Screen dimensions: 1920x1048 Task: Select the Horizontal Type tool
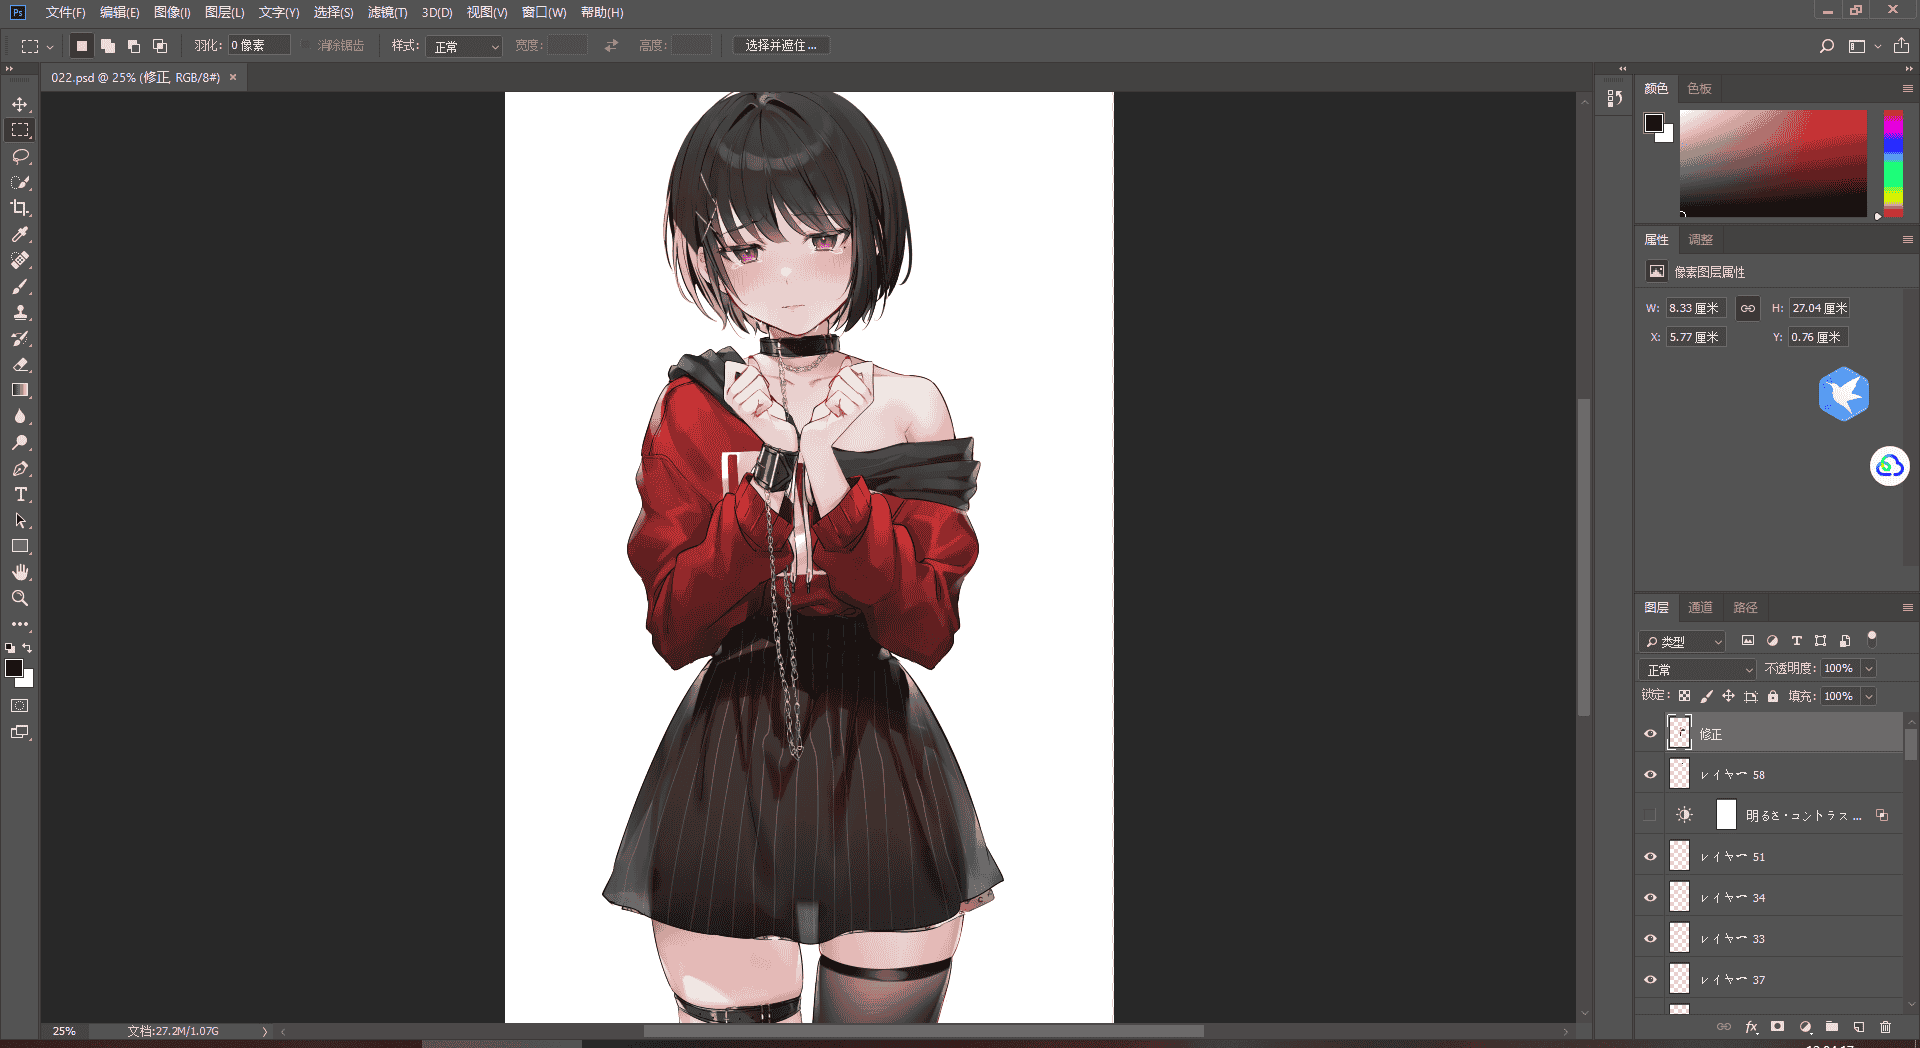pos(20,494)
